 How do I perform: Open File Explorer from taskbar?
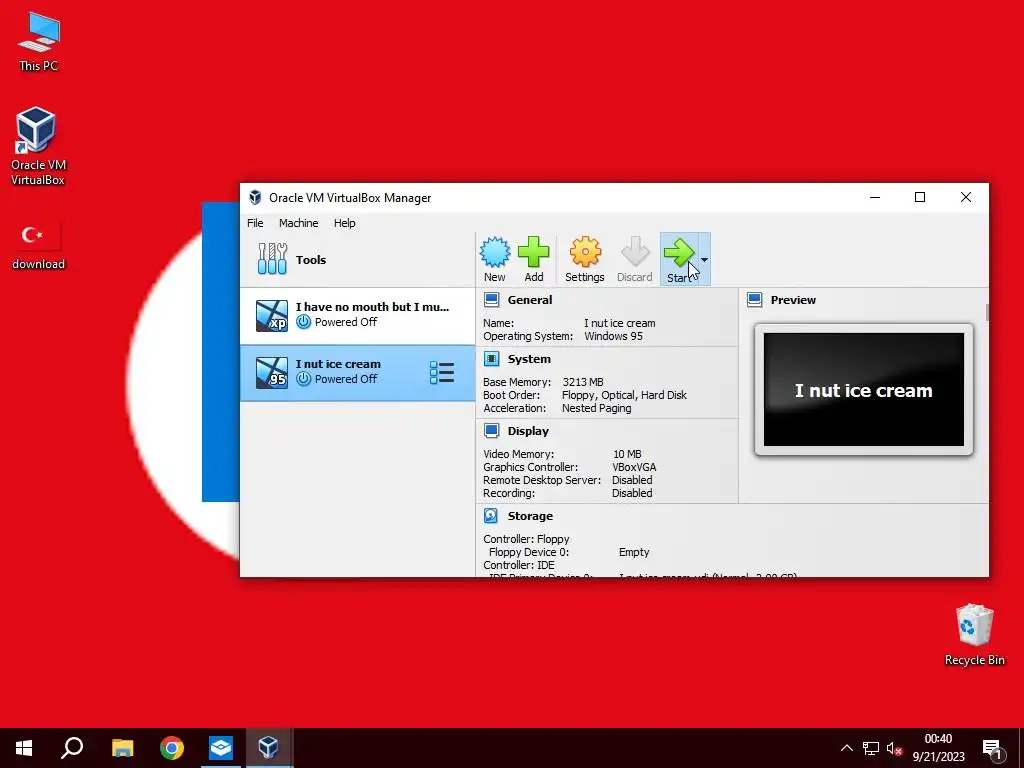pos(122,748)
